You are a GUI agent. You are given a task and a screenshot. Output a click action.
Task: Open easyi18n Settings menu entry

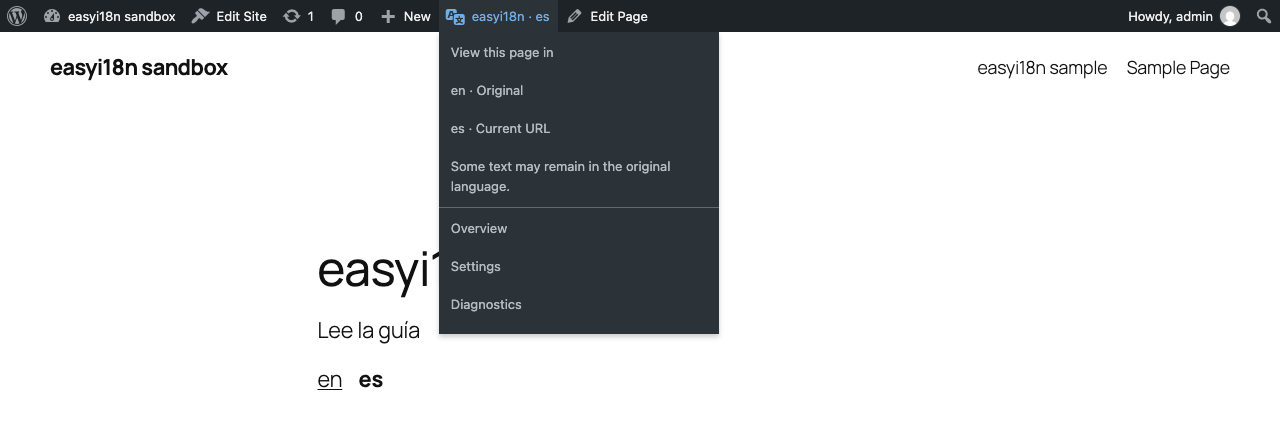click(x=579, y=266)
